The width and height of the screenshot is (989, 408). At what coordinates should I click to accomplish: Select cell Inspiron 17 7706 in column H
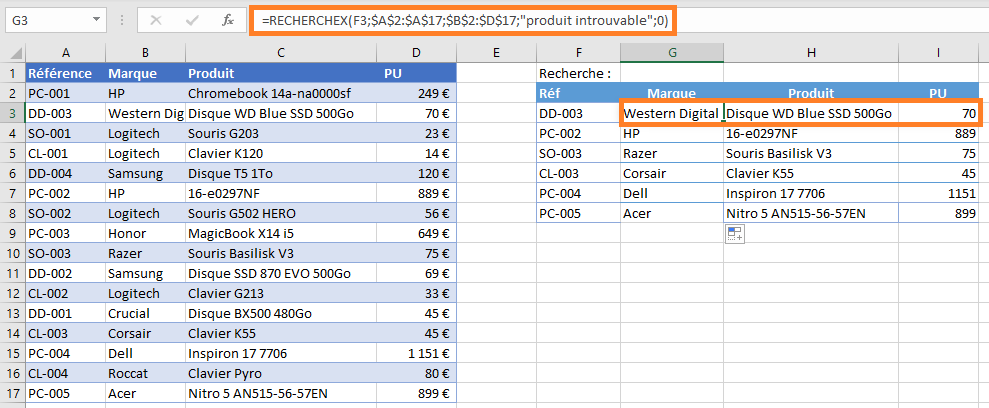click(811, 194)
